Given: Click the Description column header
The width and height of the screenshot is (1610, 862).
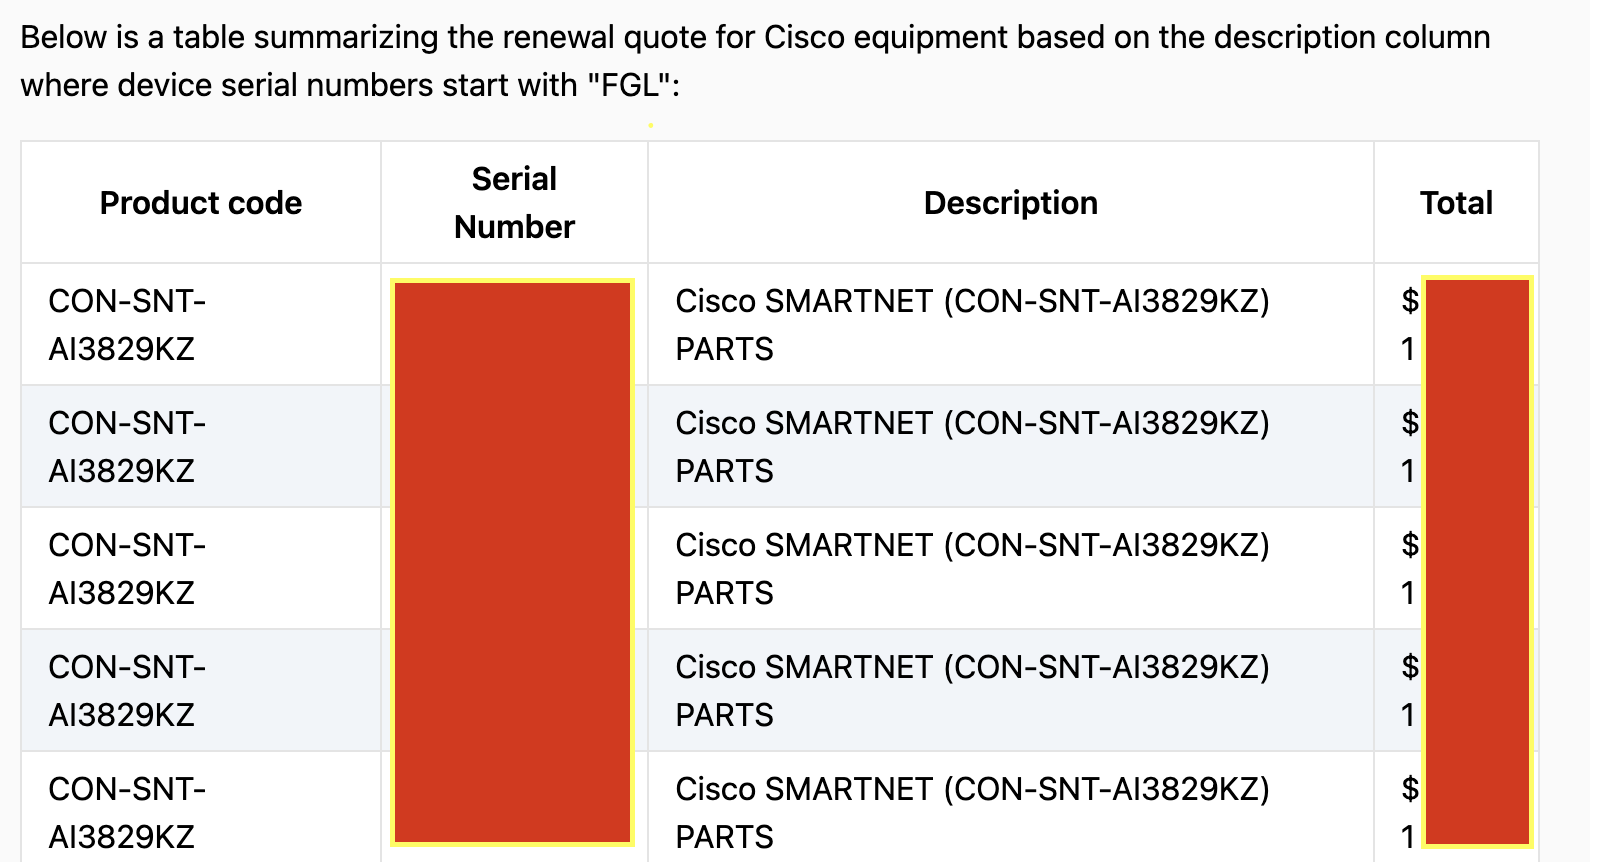Looking at the screenshot, I should pyautogui.click(x=1010, y=203).
